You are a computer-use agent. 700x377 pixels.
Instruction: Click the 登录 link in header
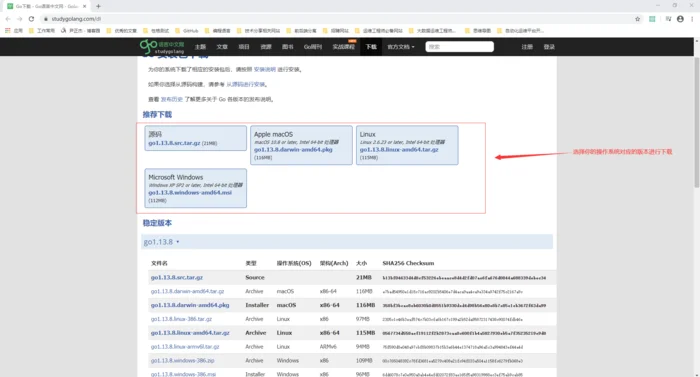click(549, 46)
